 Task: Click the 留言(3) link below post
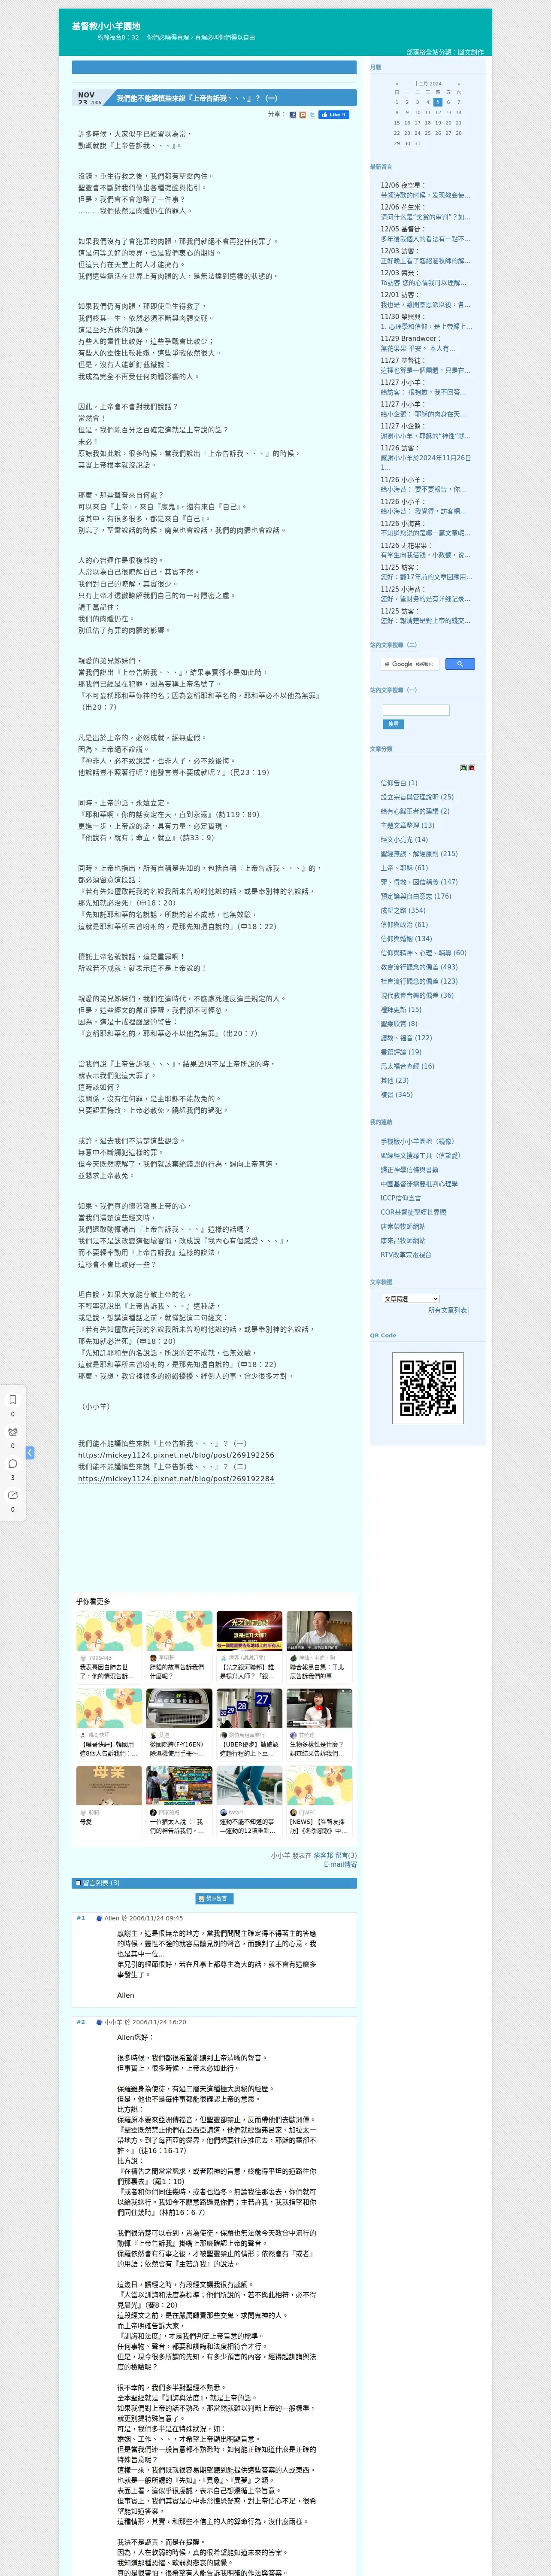tap(346, 1855)
